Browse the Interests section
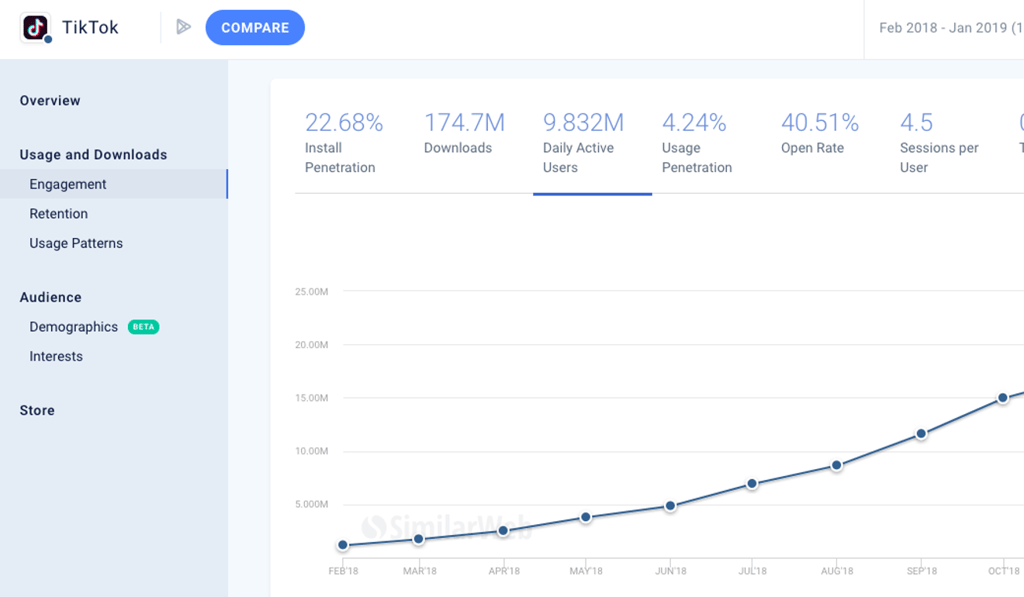Image resolution: width=1024 pixels, height=597 pixels. point(56,356)
